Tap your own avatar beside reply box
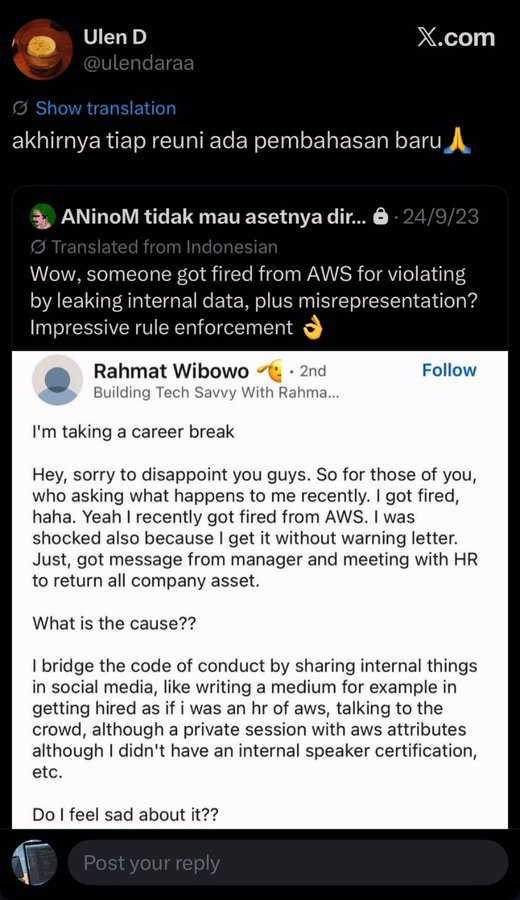This screenshot has width=520, height=900. [34, 863]
